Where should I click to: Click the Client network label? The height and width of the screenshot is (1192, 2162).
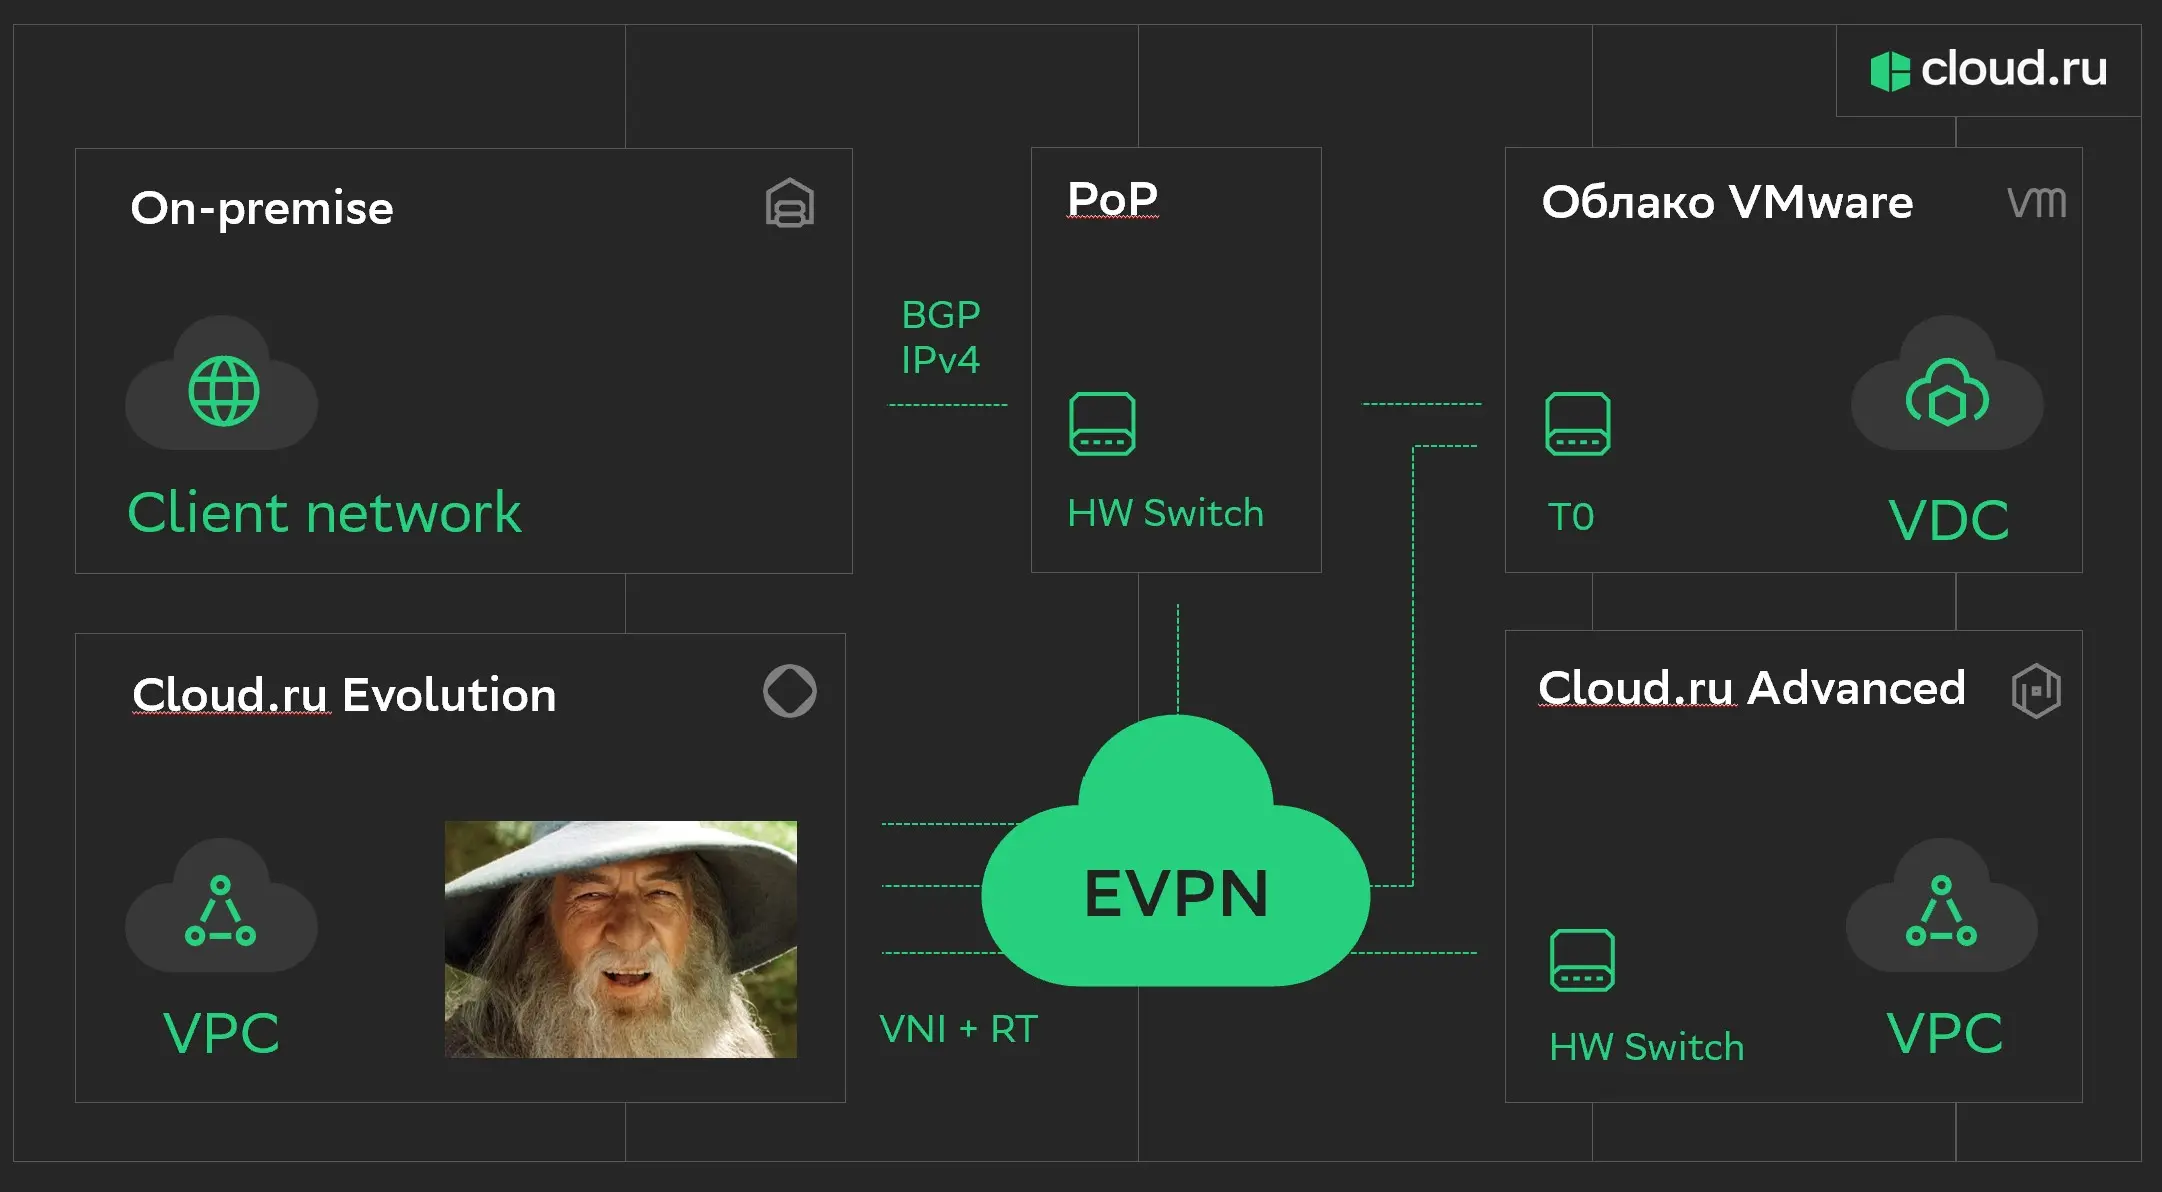[x=324, y=513]
